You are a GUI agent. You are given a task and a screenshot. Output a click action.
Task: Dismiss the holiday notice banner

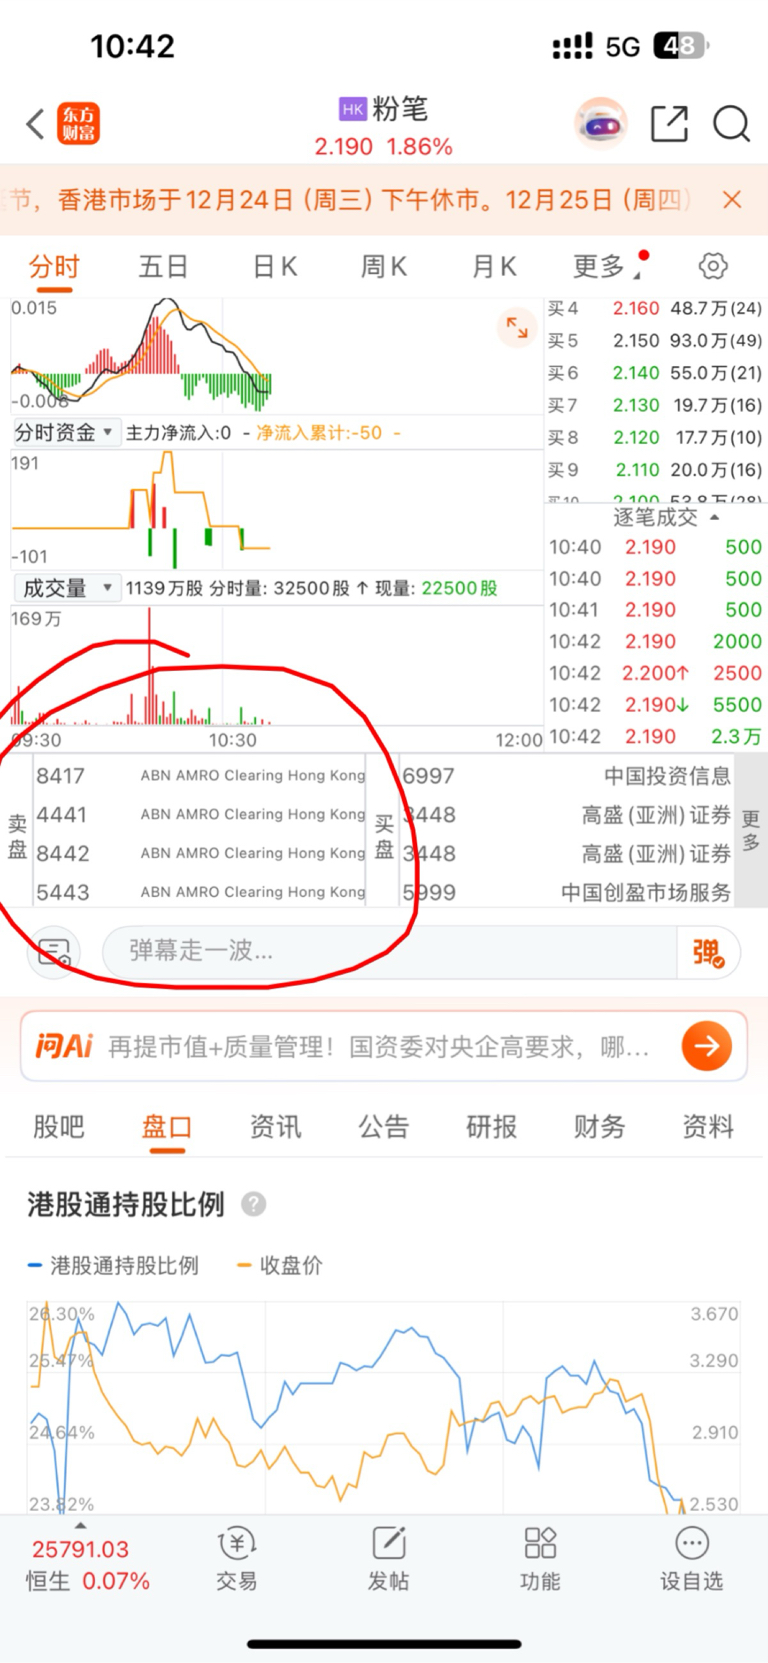click(x=732, y=200)
